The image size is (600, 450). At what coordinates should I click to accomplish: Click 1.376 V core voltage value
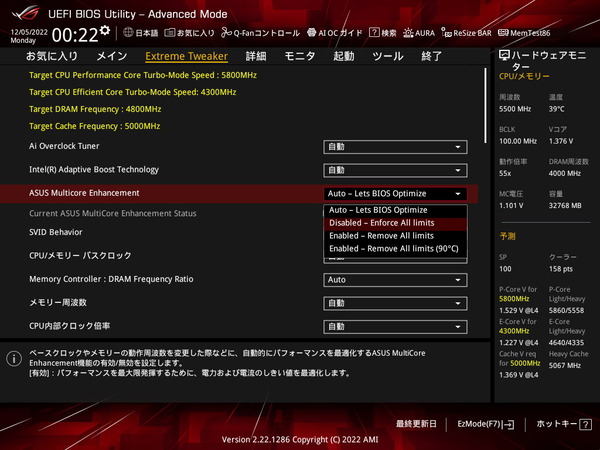561,141
